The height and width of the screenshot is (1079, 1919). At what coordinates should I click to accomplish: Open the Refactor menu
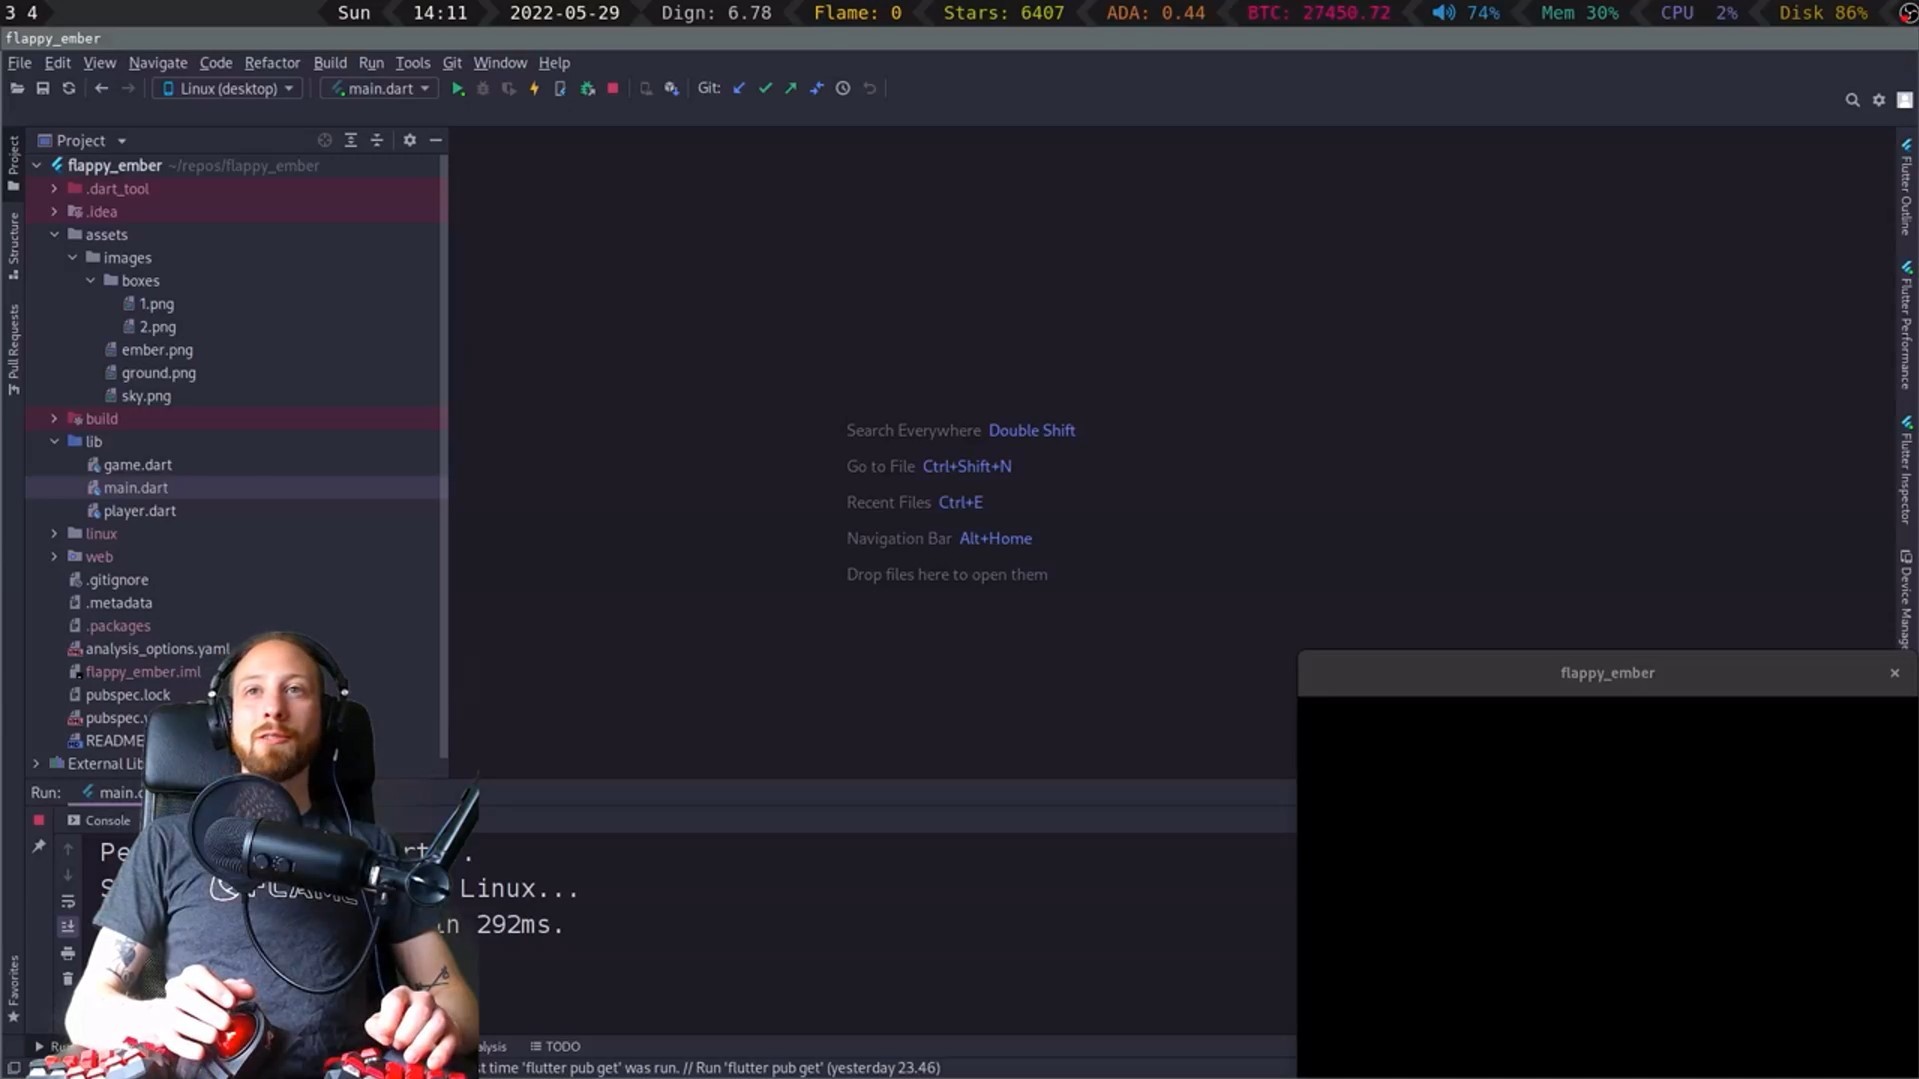click(x=272, y=63)
